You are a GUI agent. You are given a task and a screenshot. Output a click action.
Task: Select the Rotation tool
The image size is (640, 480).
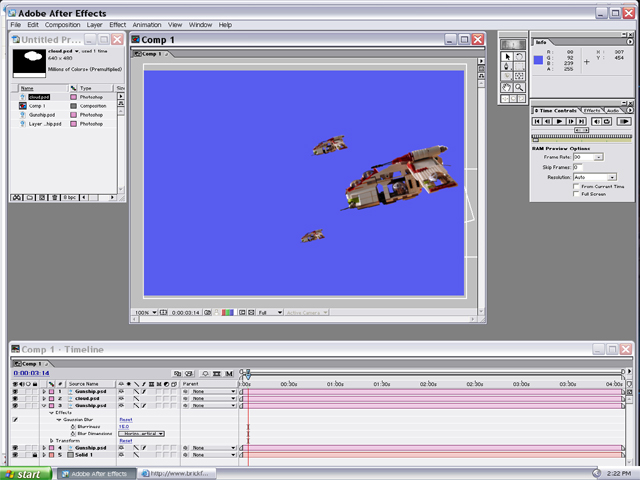pos(520,55)
